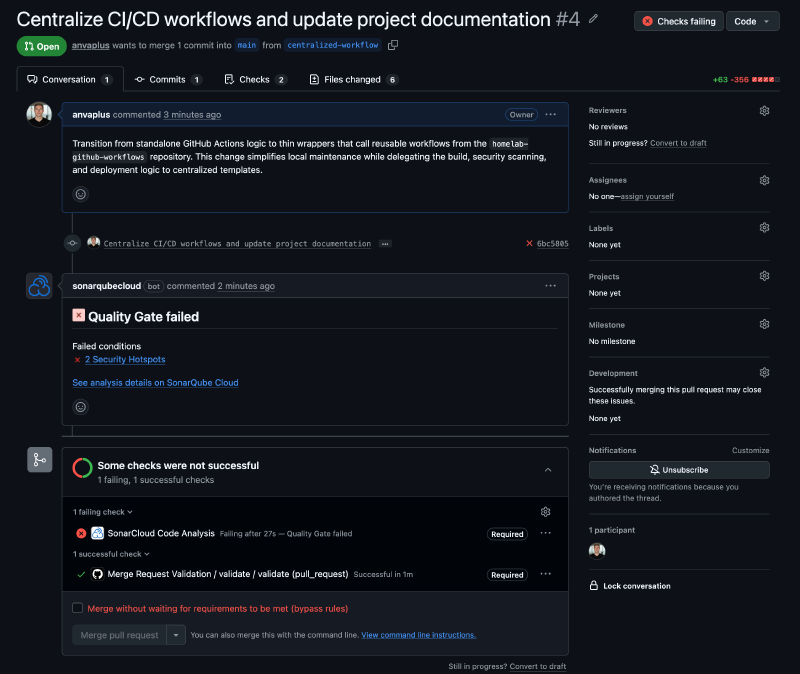Click the Milestone gear icon

(764, 324)
